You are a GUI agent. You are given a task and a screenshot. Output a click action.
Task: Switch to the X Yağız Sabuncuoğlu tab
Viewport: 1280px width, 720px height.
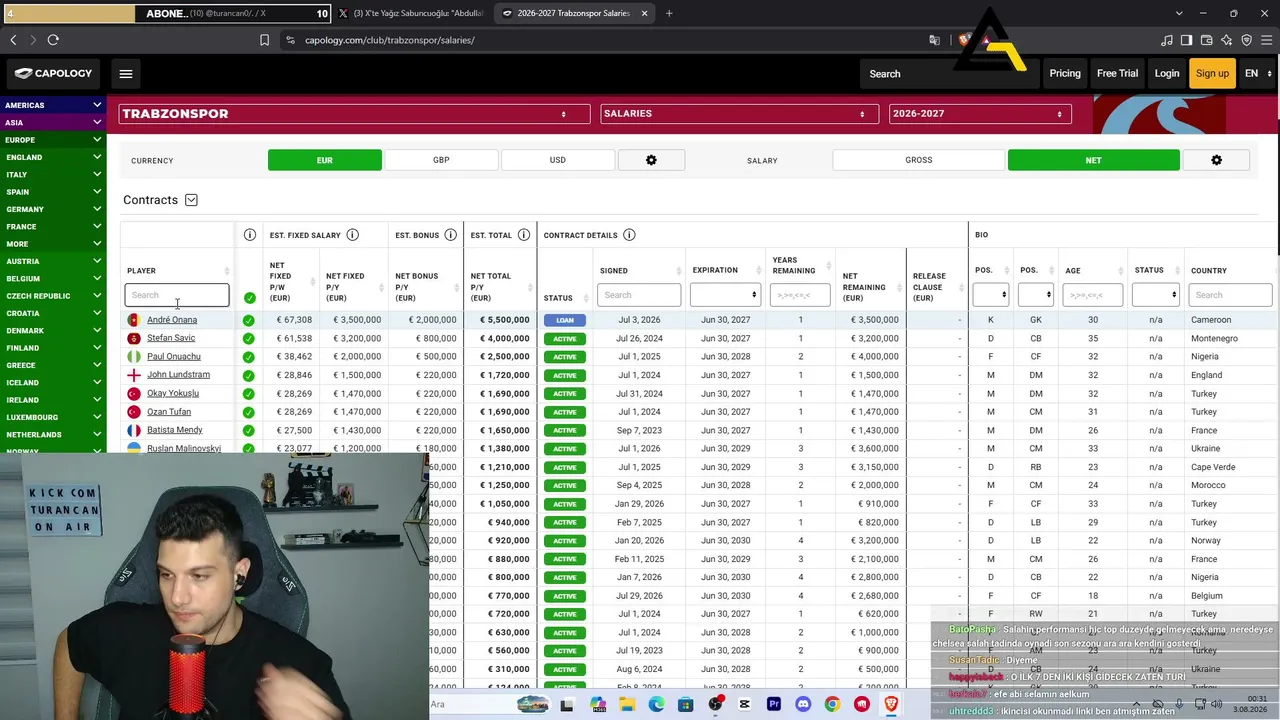coord(410,13)
